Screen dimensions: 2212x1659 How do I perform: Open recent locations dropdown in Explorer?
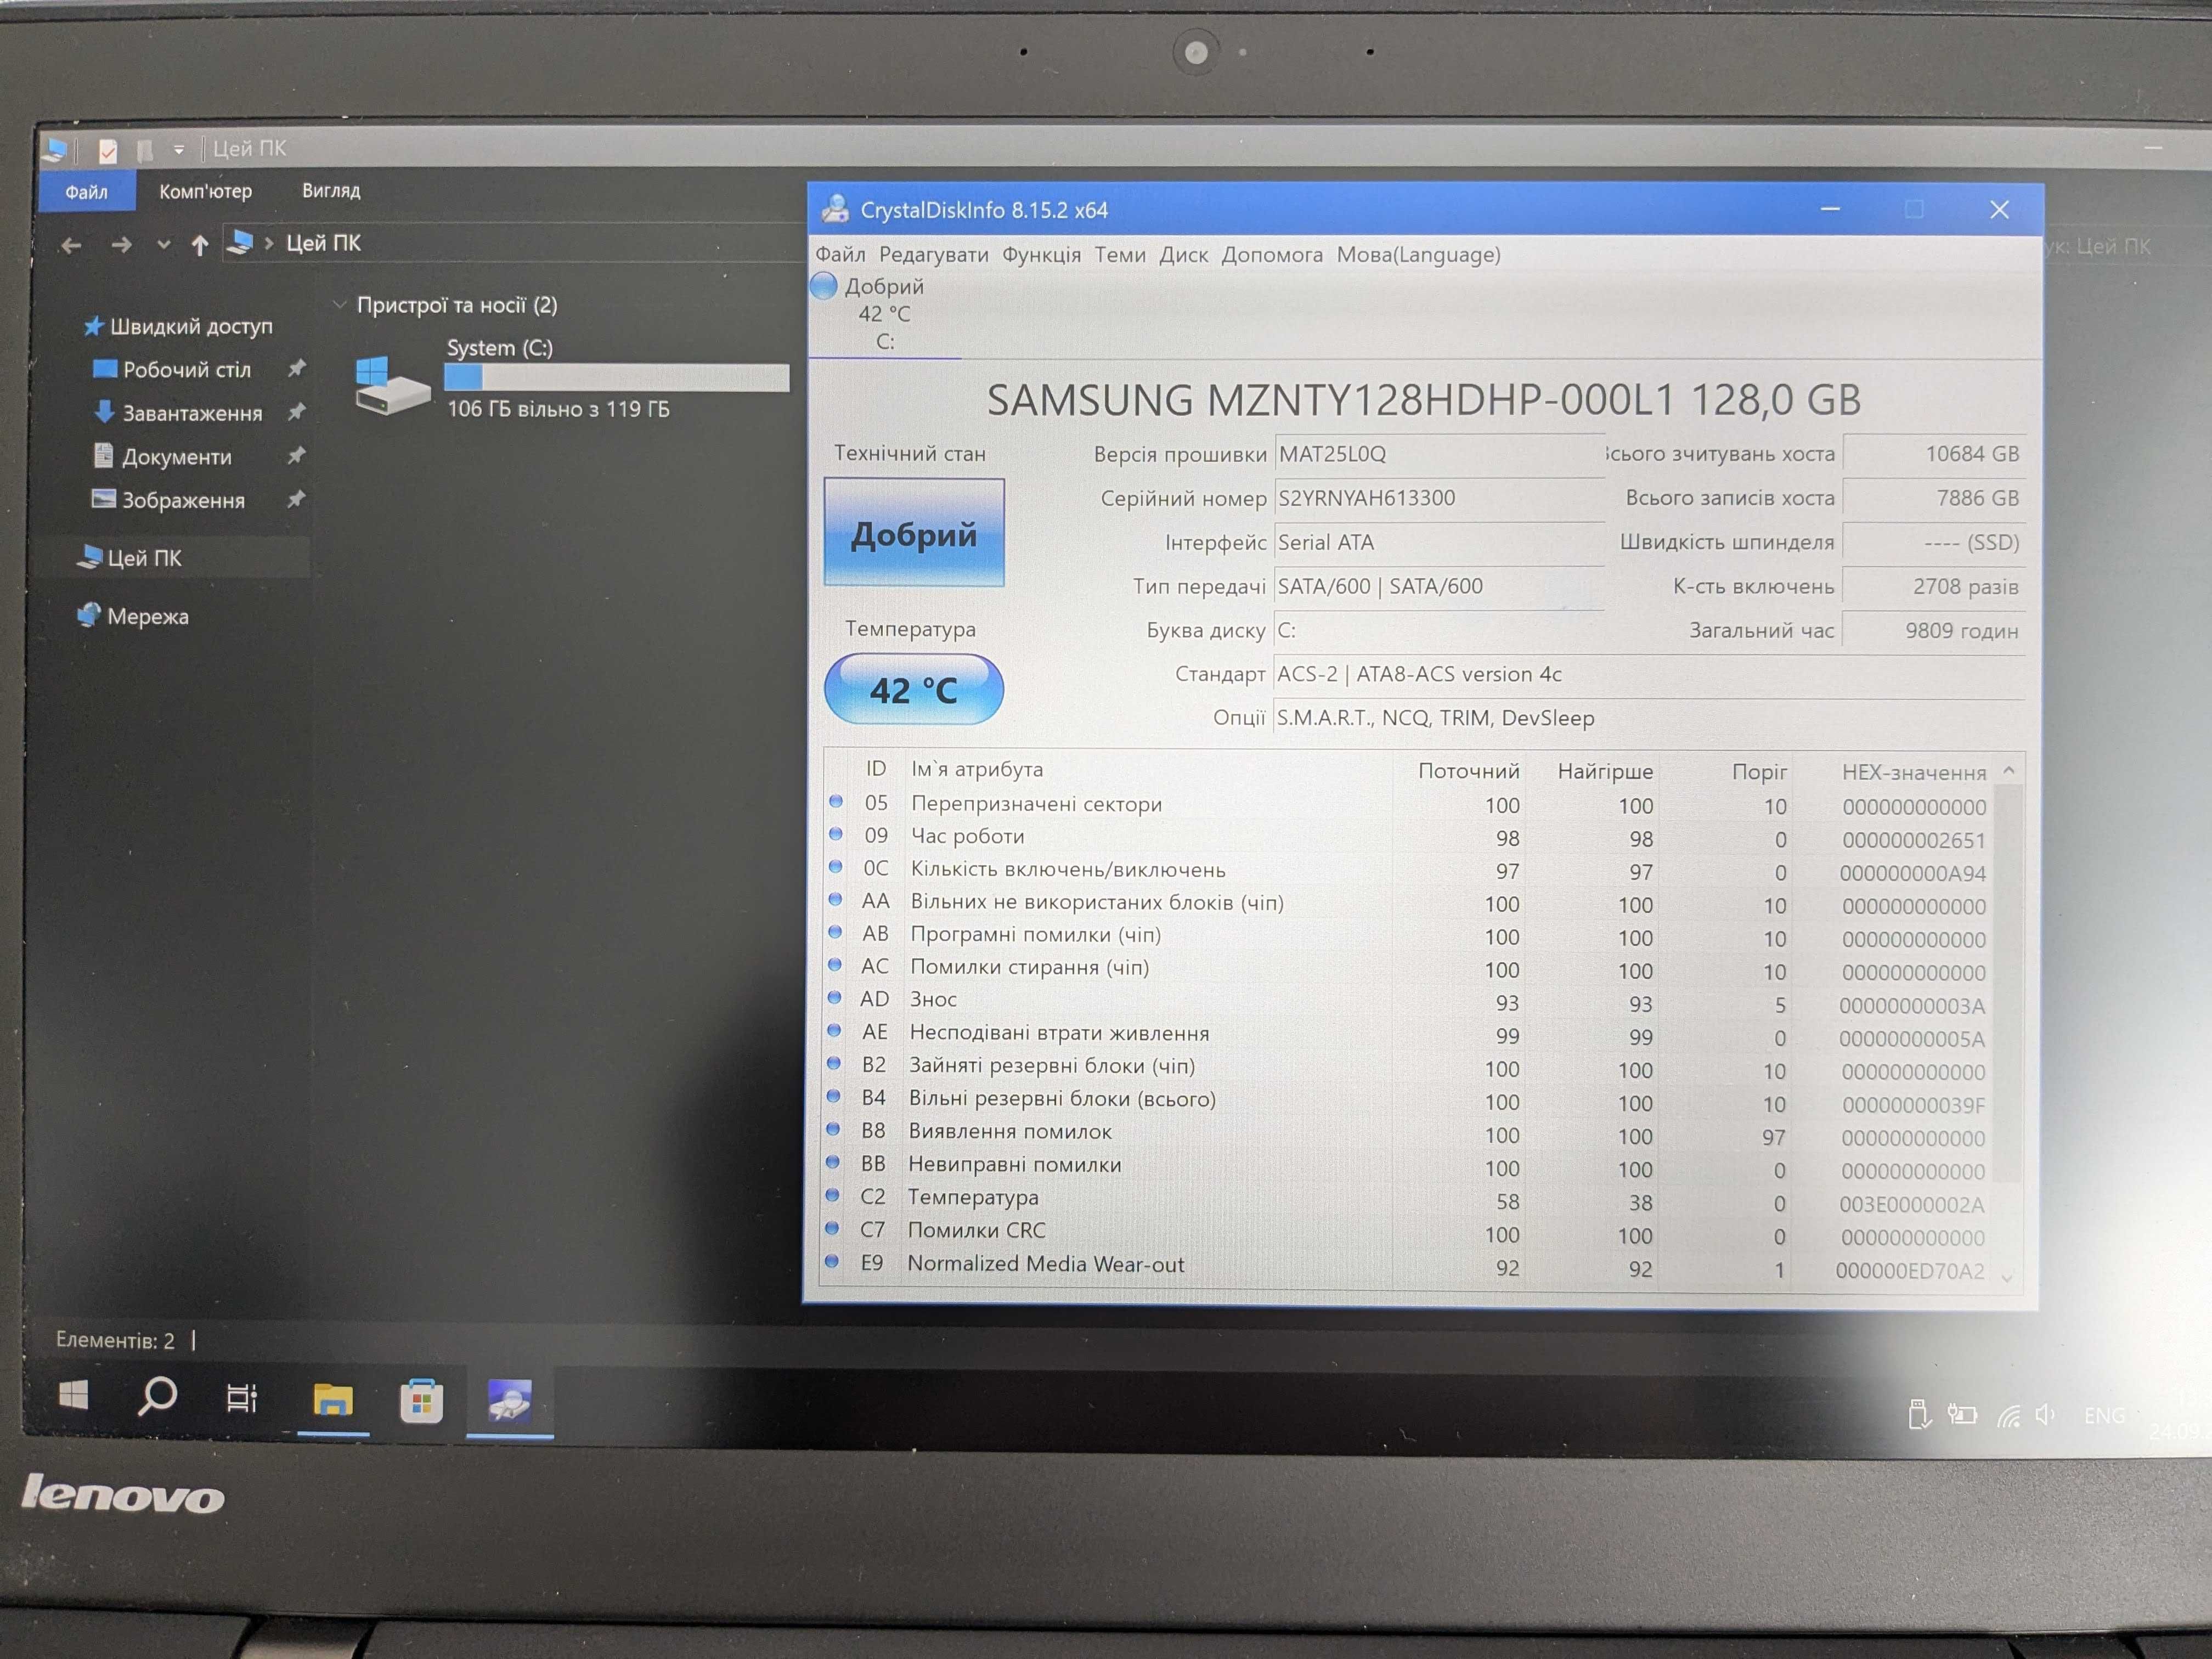[163, 245]
